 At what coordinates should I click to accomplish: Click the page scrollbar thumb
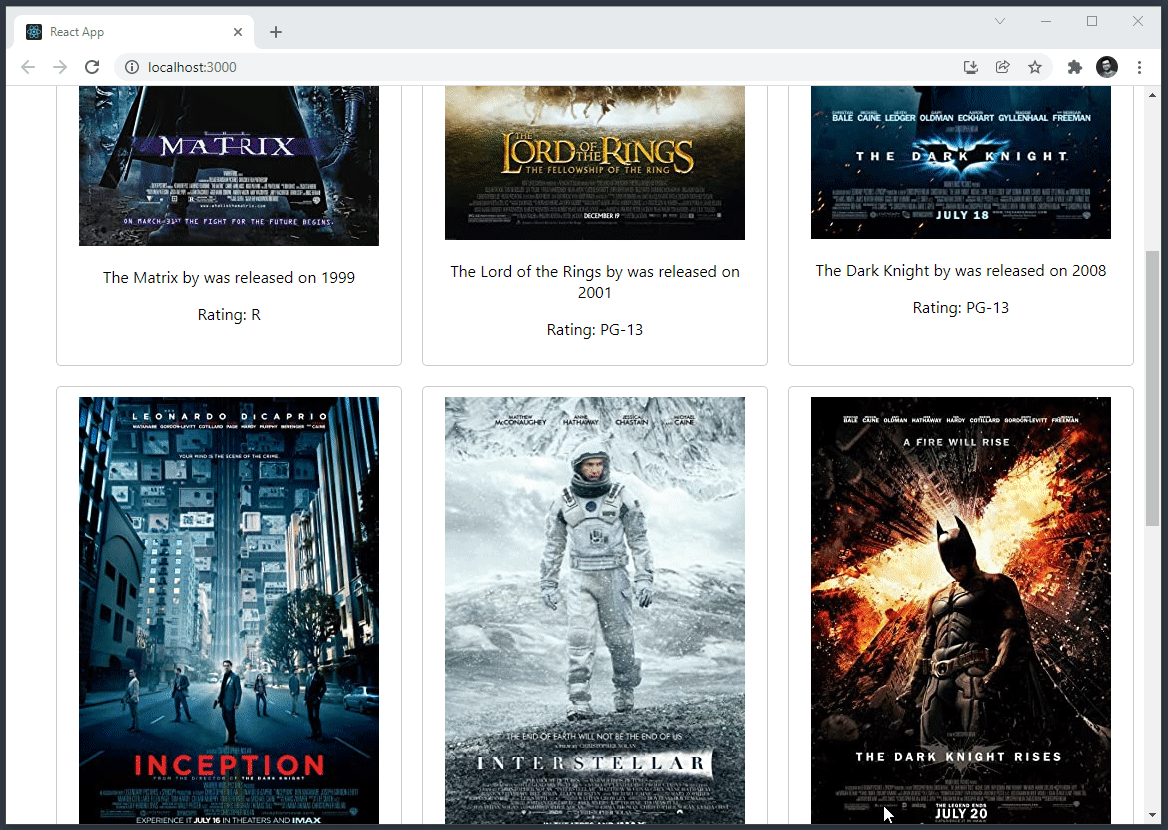pyautogui.click(x=1152, y=389)
